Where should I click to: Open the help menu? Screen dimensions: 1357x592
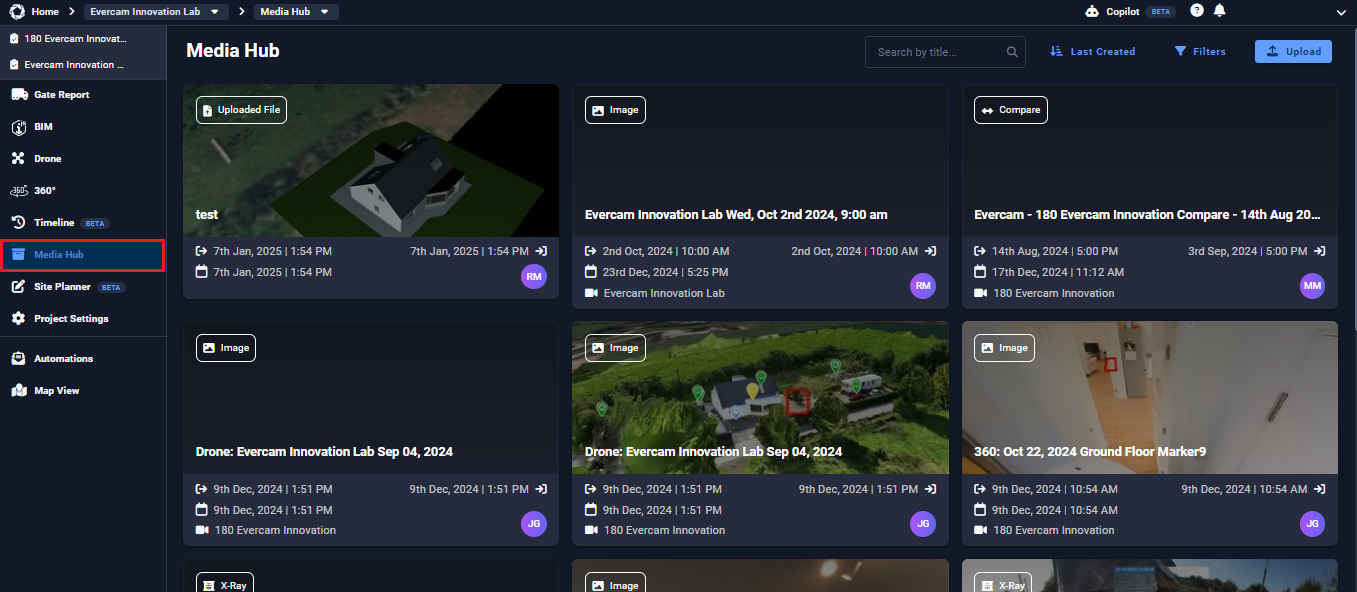1196,10
